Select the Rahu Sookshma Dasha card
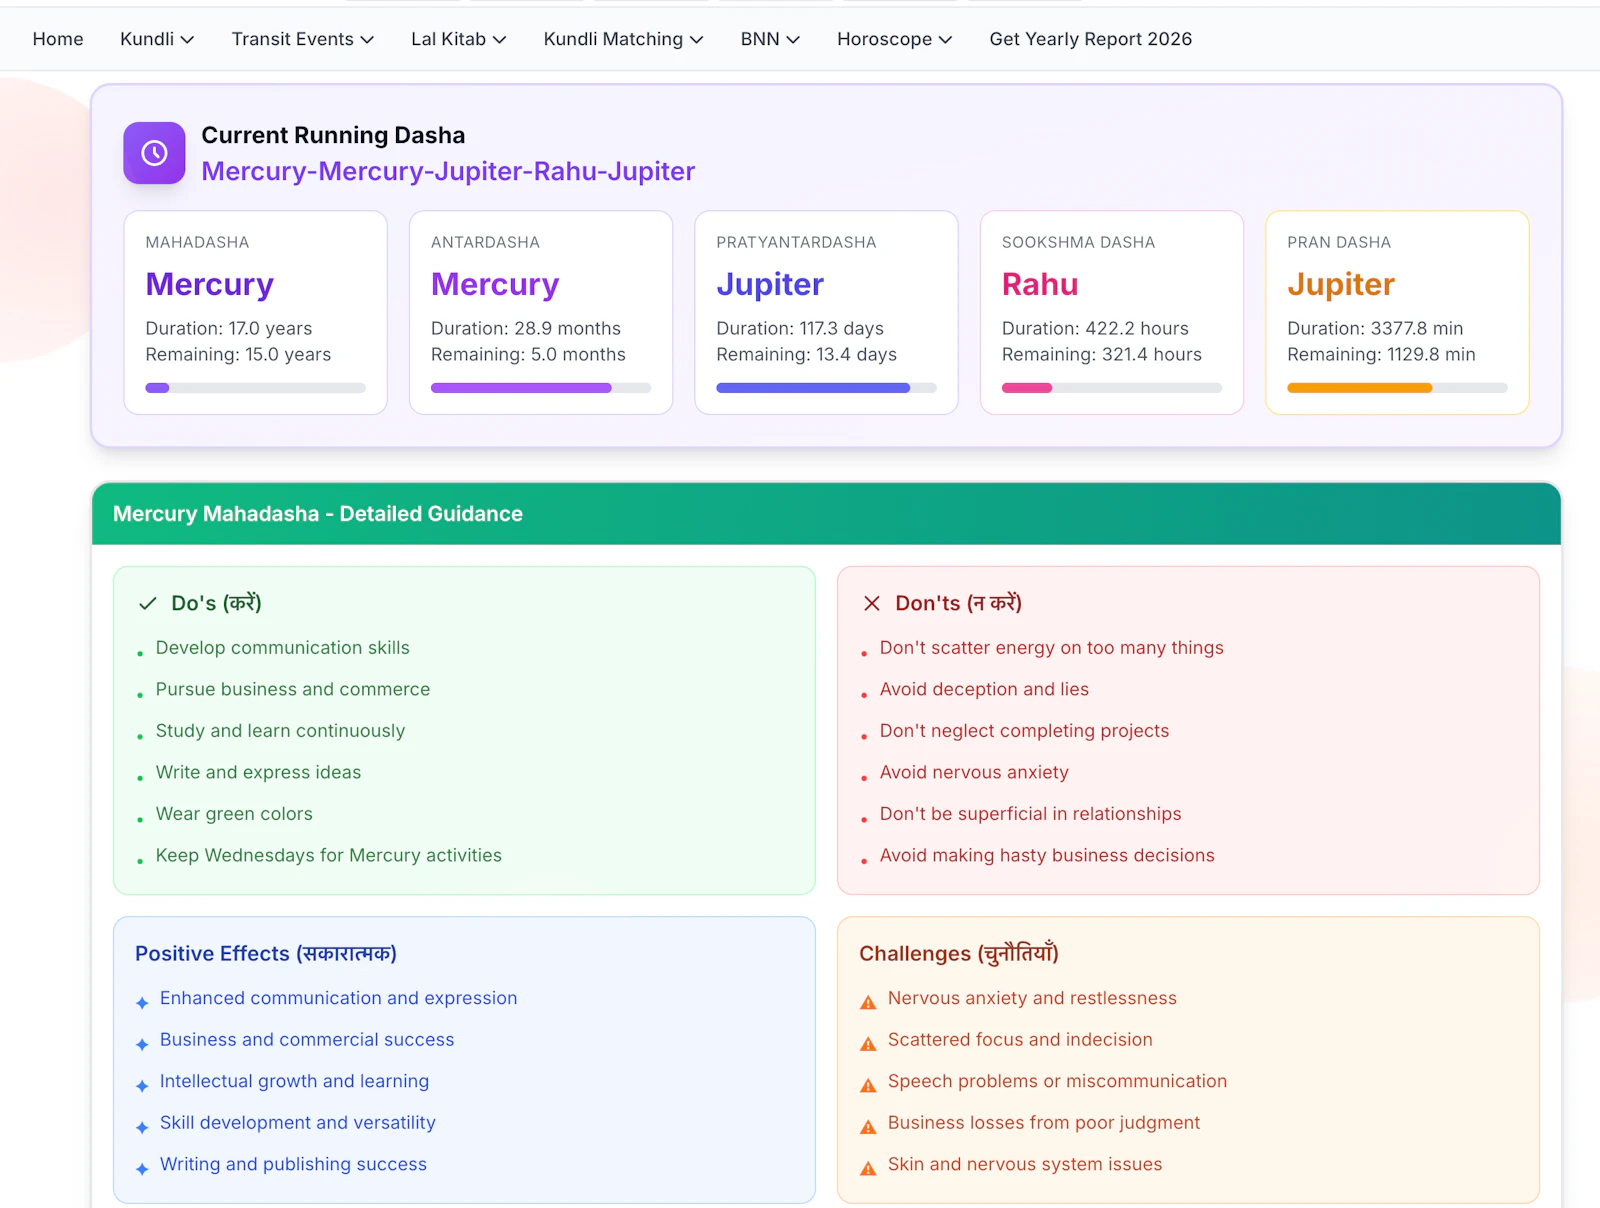1600x1208 pixels. 1111,313
